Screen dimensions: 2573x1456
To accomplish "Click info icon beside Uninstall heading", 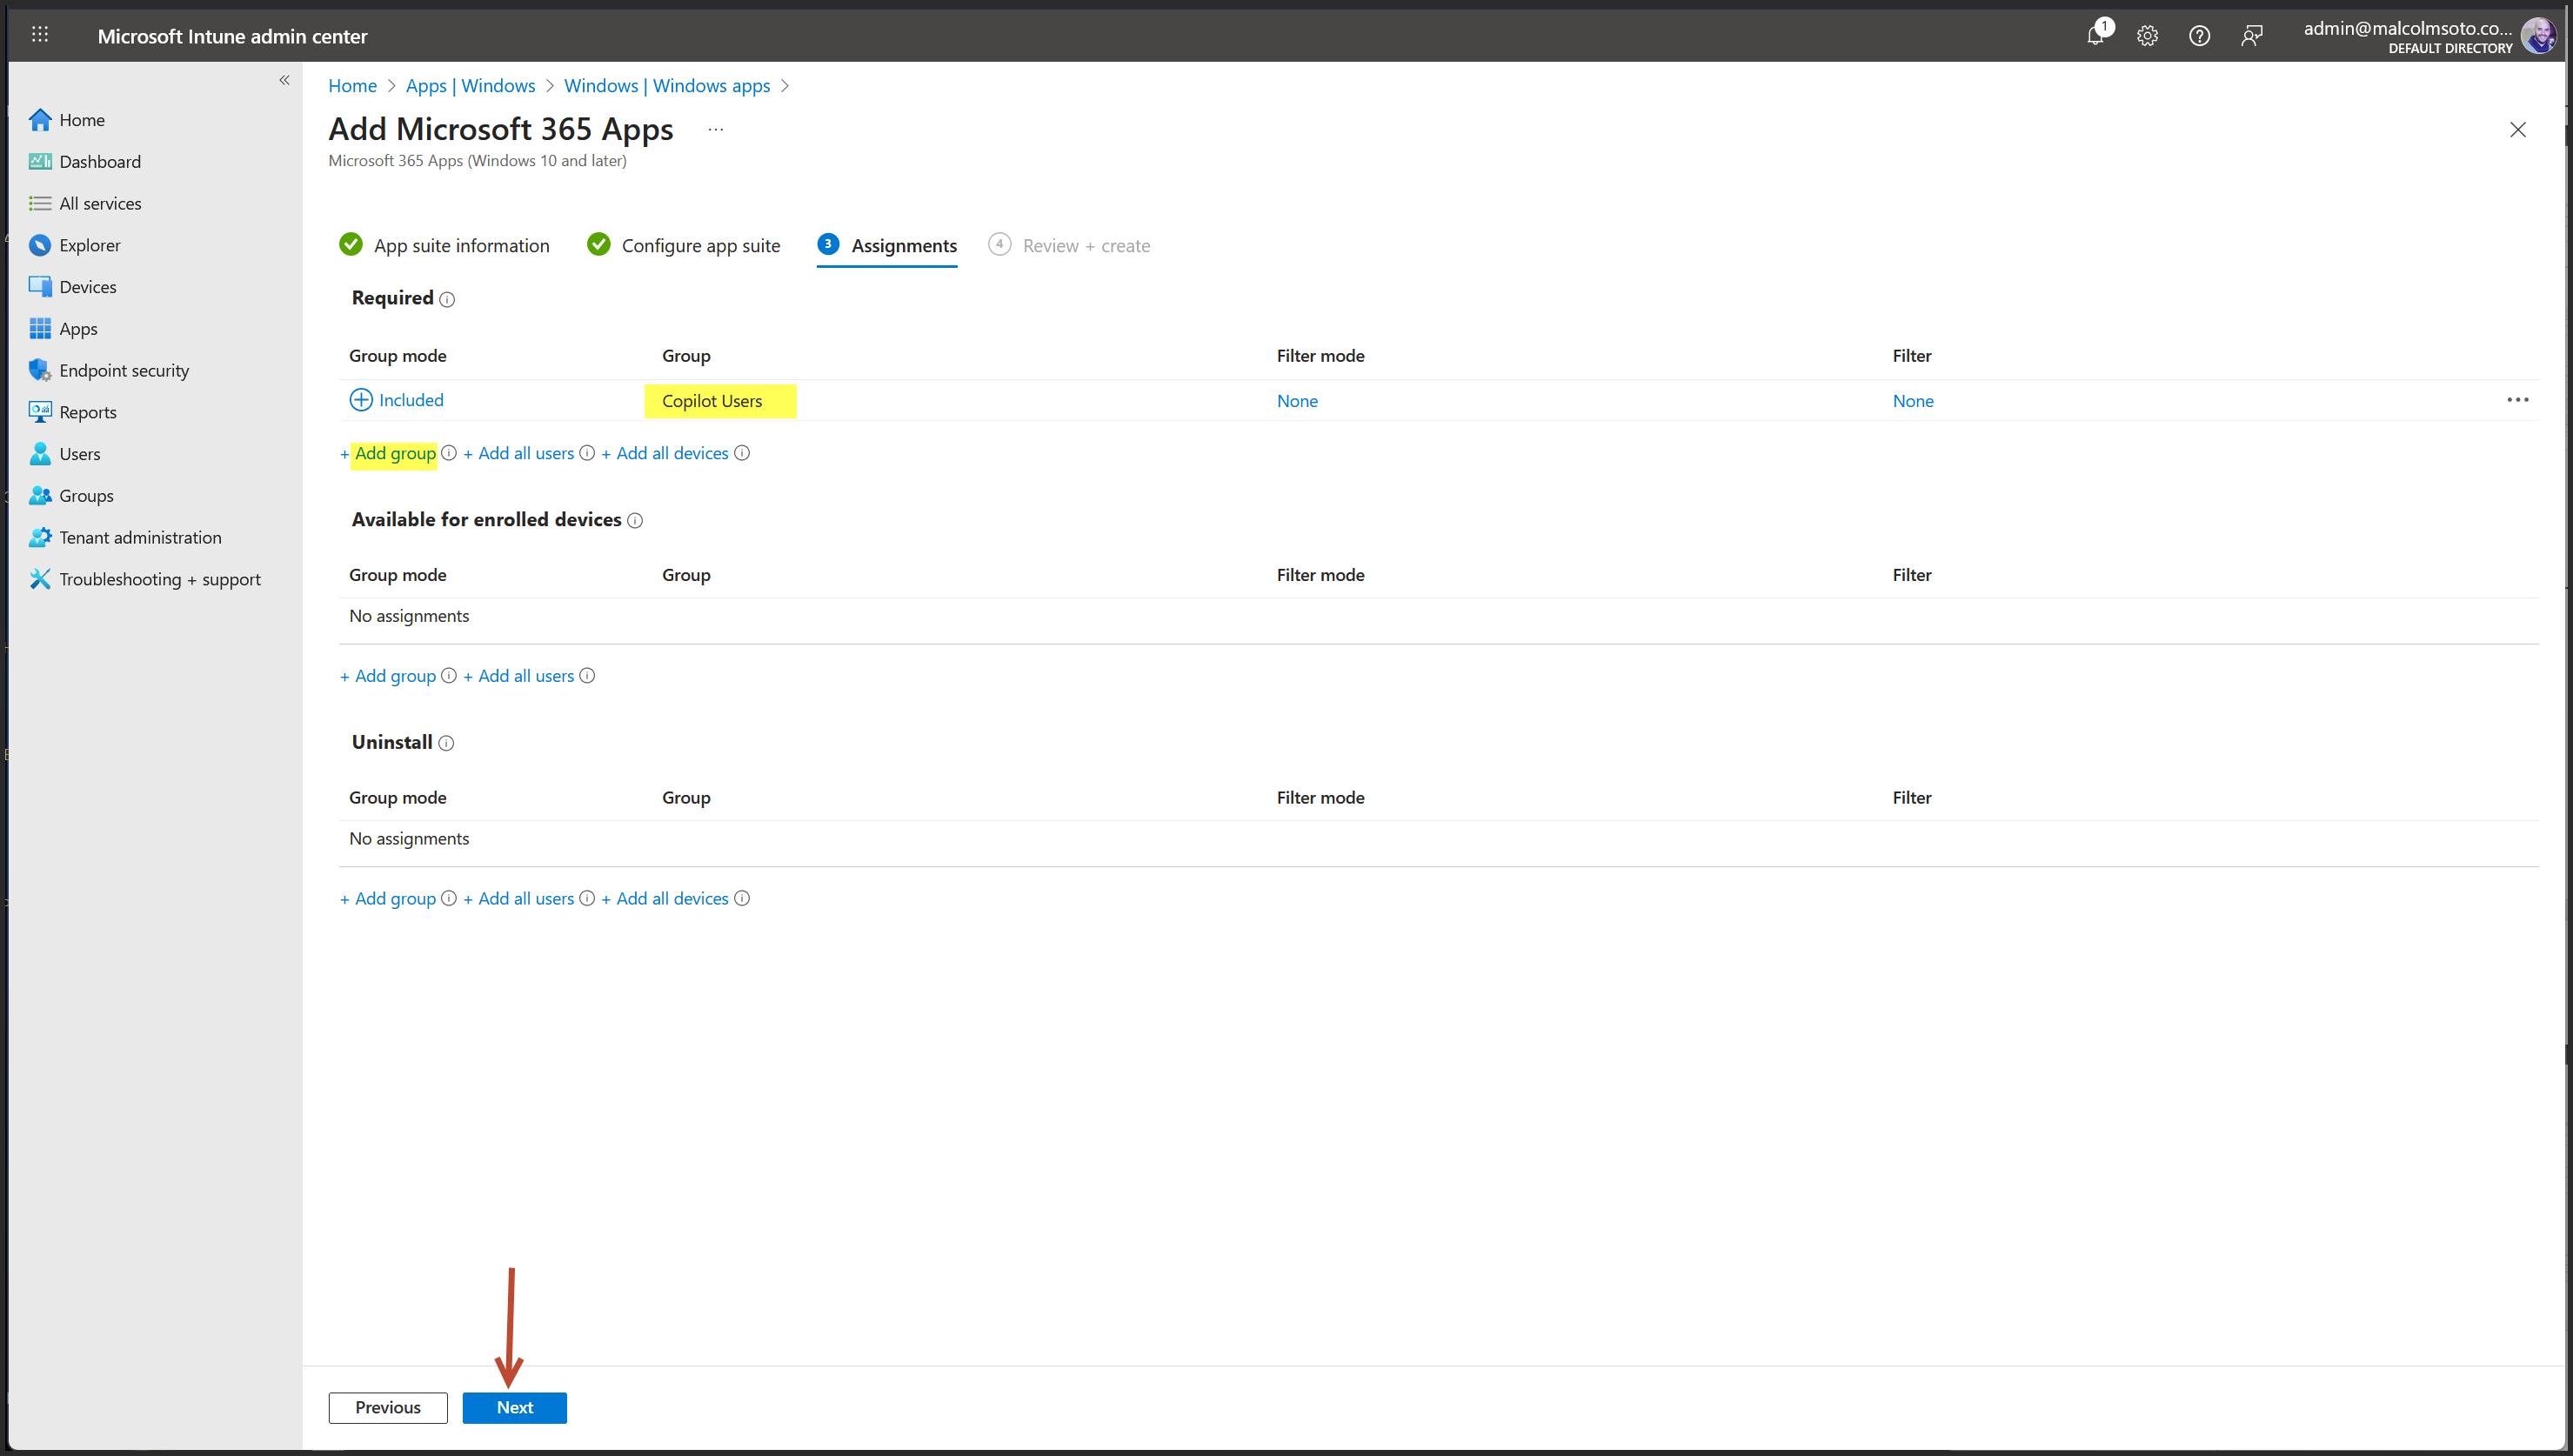I will click(446, 743).
